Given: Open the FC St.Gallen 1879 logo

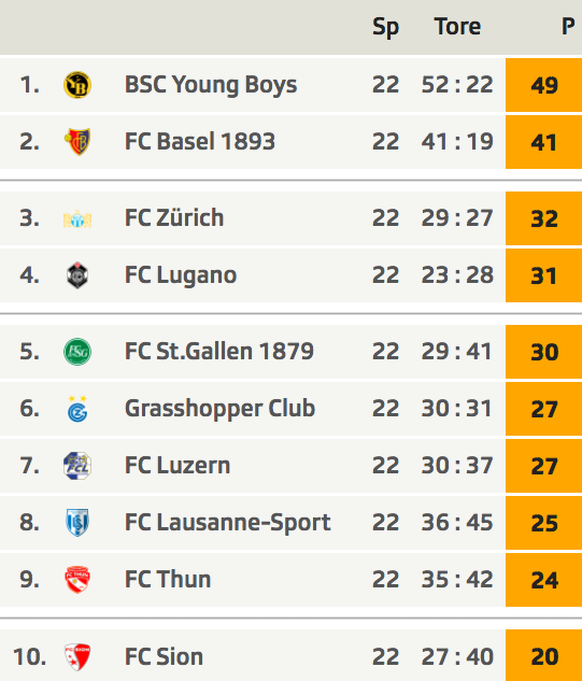Looking at the screenshot, I should (x=77, y=352).
